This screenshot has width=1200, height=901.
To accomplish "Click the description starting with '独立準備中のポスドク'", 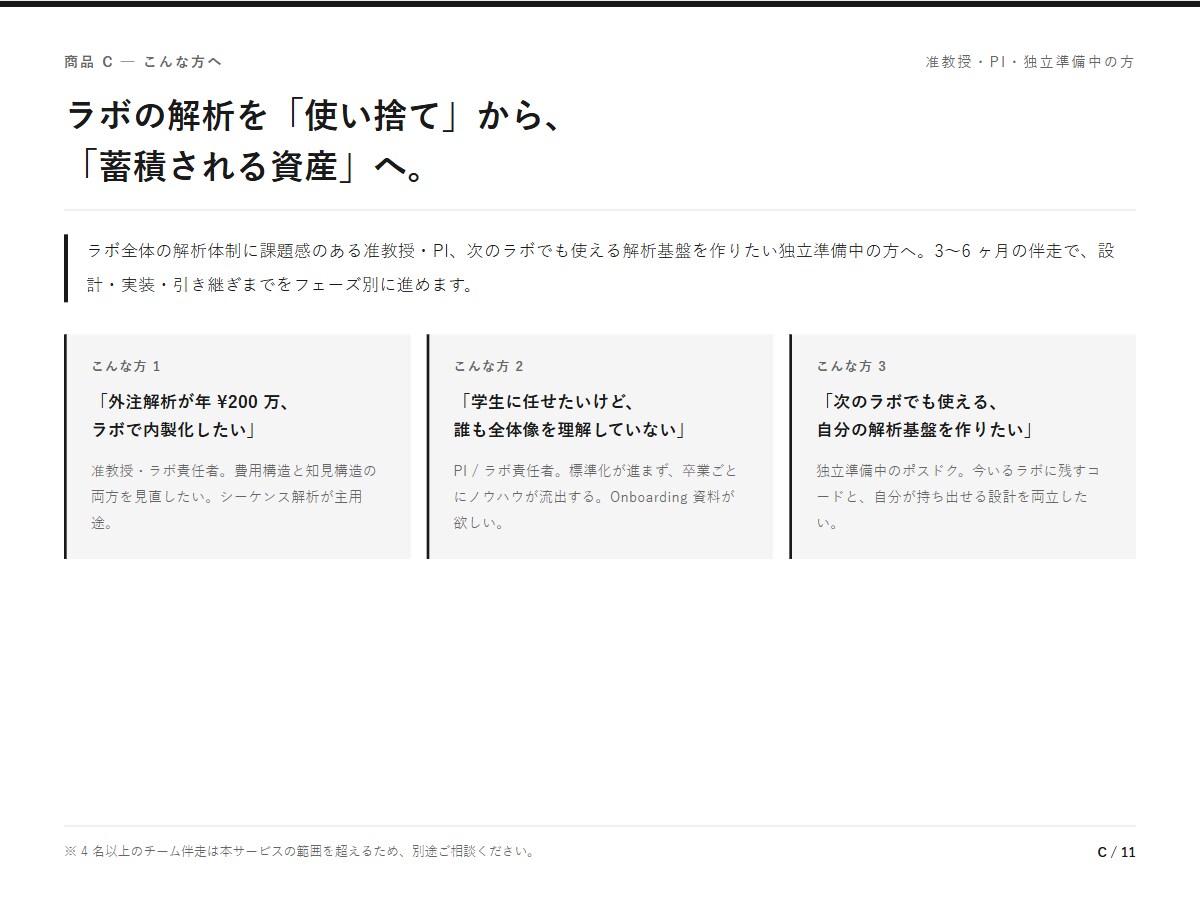I will (x=959, y=496).
